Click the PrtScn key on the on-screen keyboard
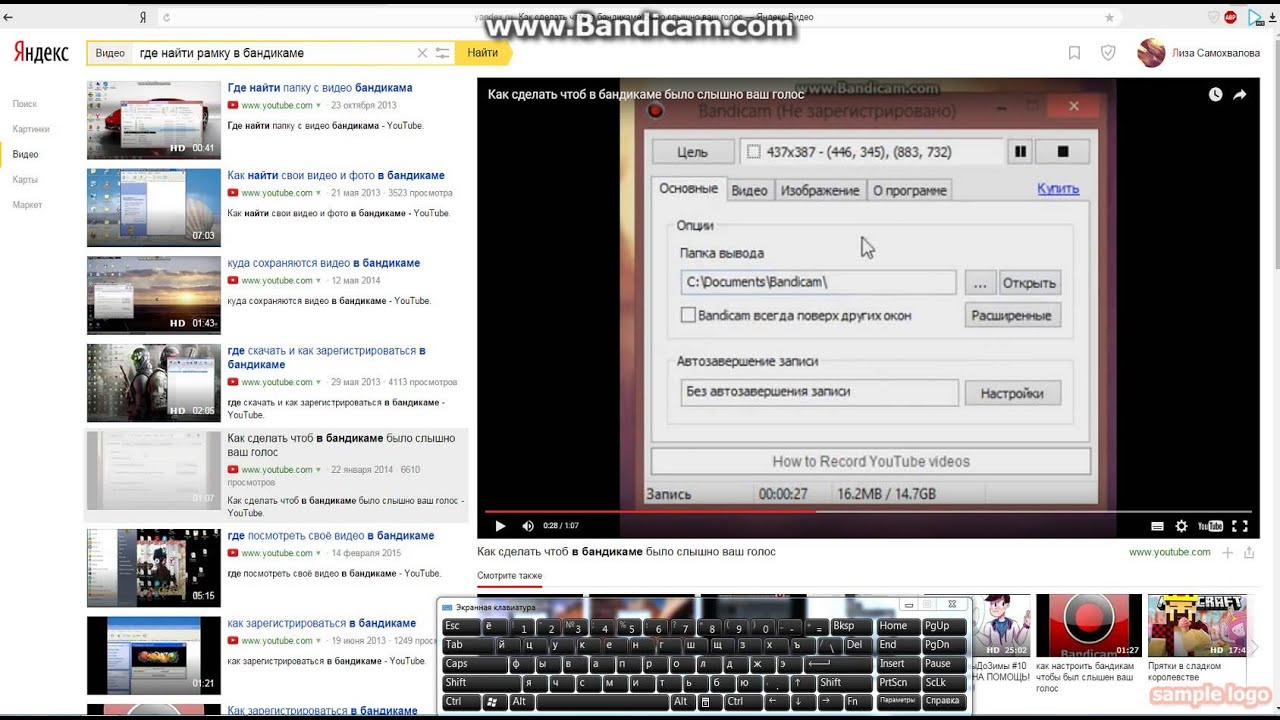Viewport: 1280px width, 720px height. click(x=897, y=683)
